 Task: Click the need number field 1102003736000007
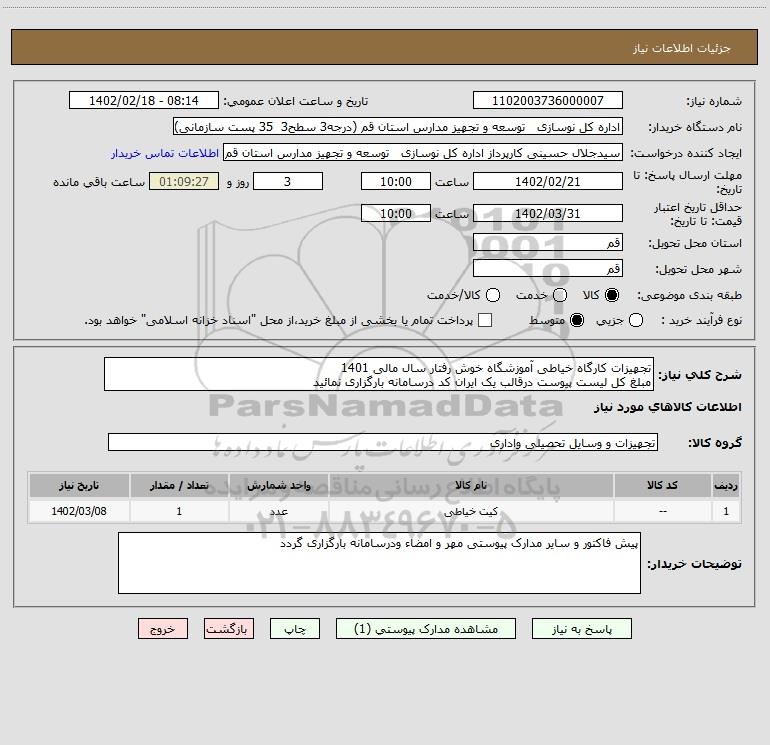coord(548,101)
